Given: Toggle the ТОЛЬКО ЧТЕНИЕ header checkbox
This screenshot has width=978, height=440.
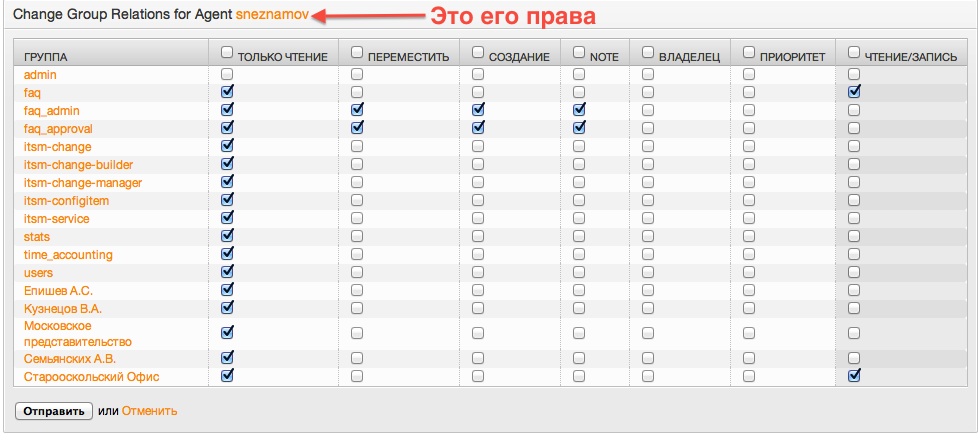Looking at the screenshot, I should click(x=227, y=52).
